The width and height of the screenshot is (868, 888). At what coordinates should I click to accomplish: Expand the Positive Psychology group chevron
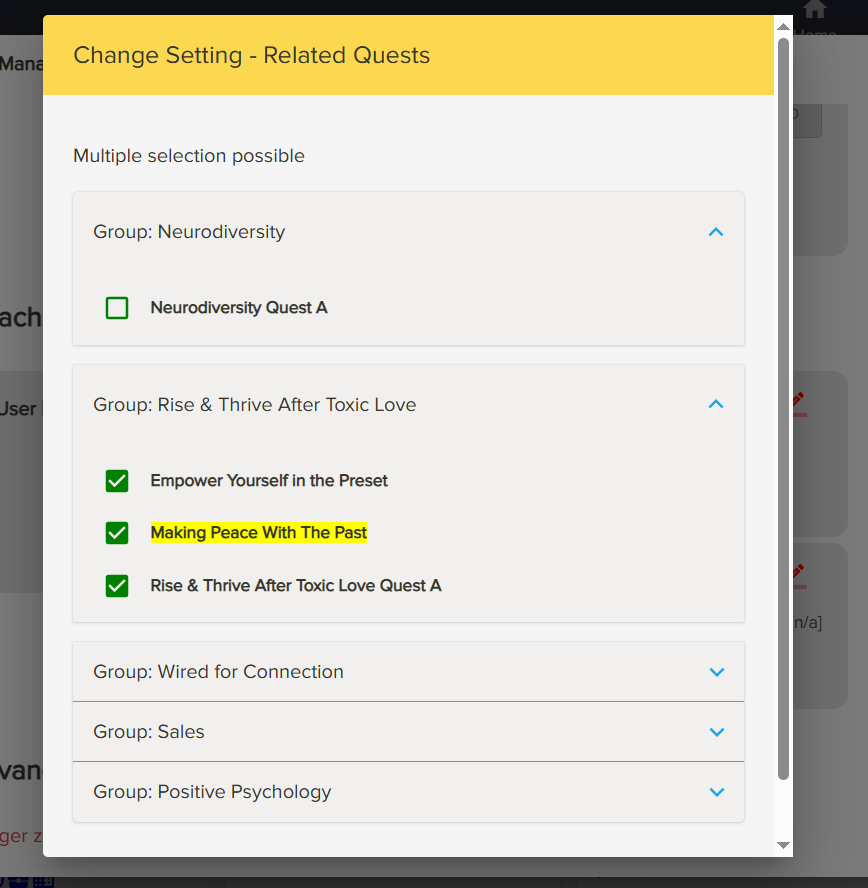click(716, 792)
